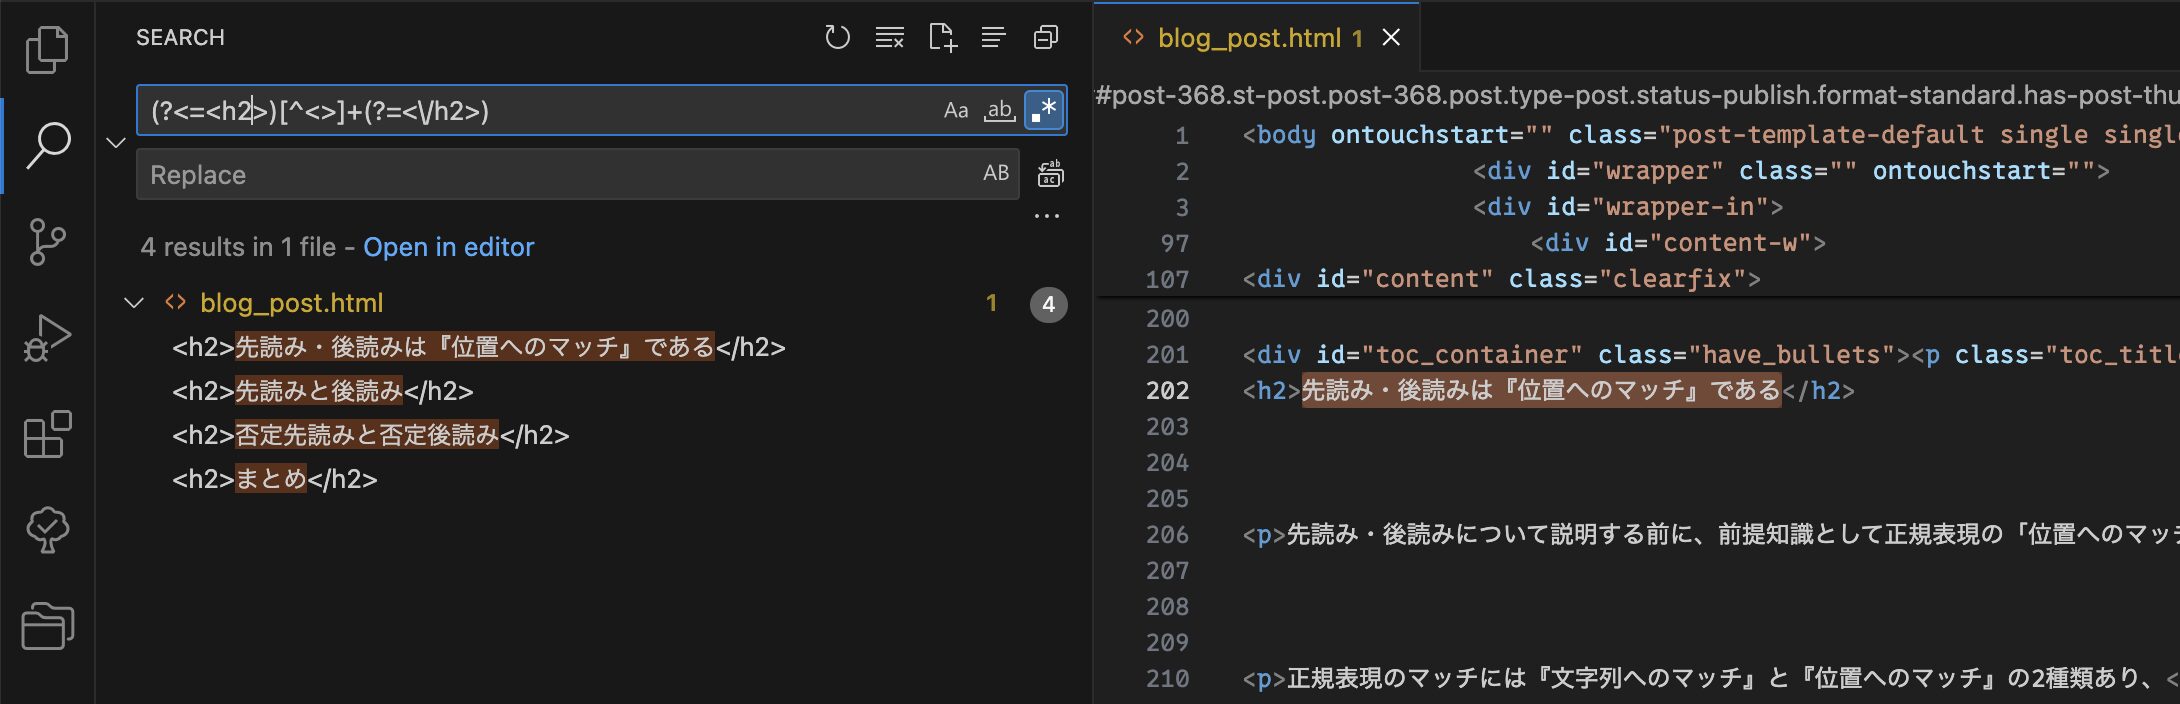Open result 先読みと後読み
Viewport: 2180px width, 704px height.
click(x=323, y=391)
